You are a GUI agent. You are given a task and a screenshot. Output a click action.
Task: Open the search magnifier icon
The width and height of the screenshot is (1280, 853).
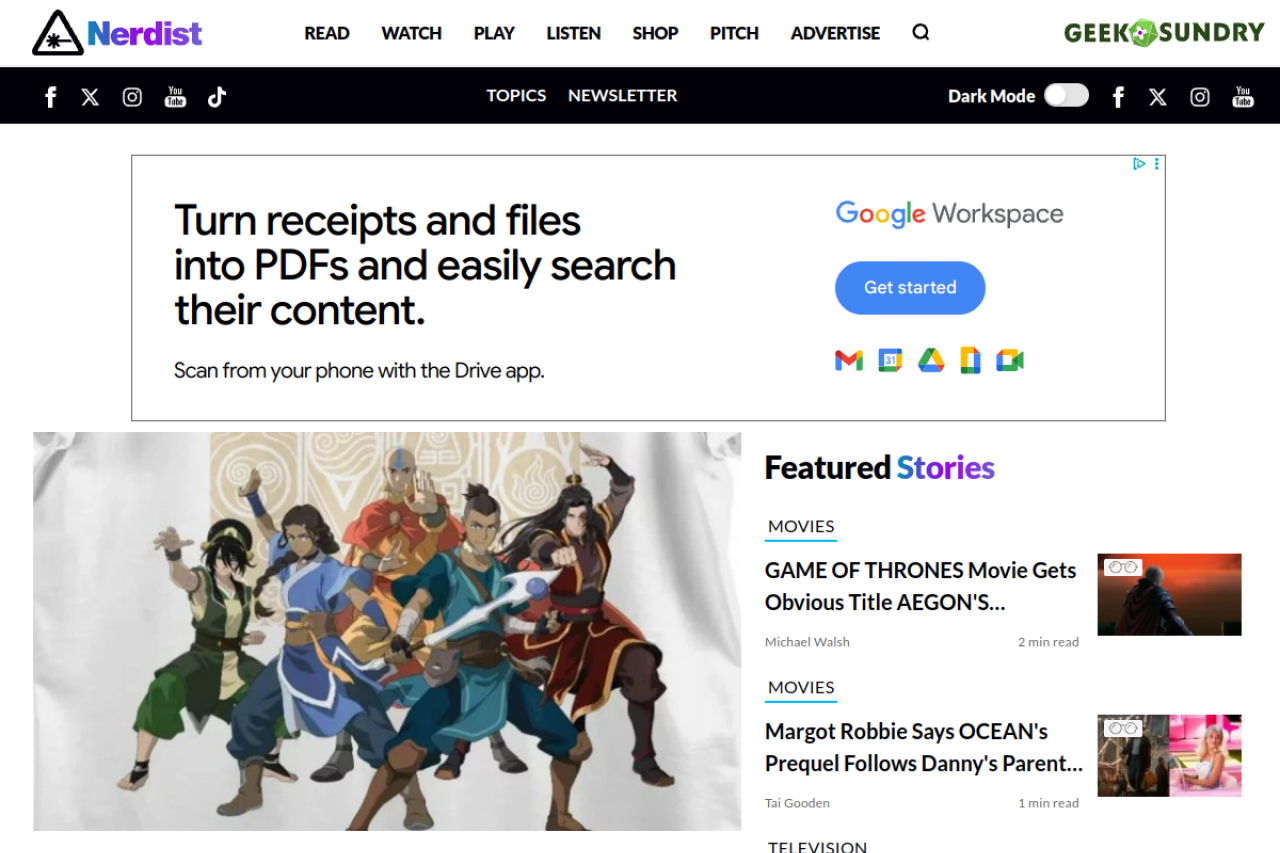[921, 32]
